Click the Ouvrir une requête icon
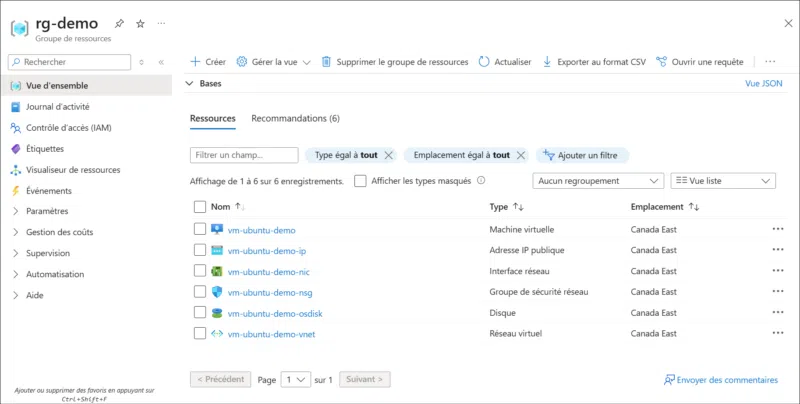Image resolution: width=800 pixels, height=404 pixels. click(661, 62)
